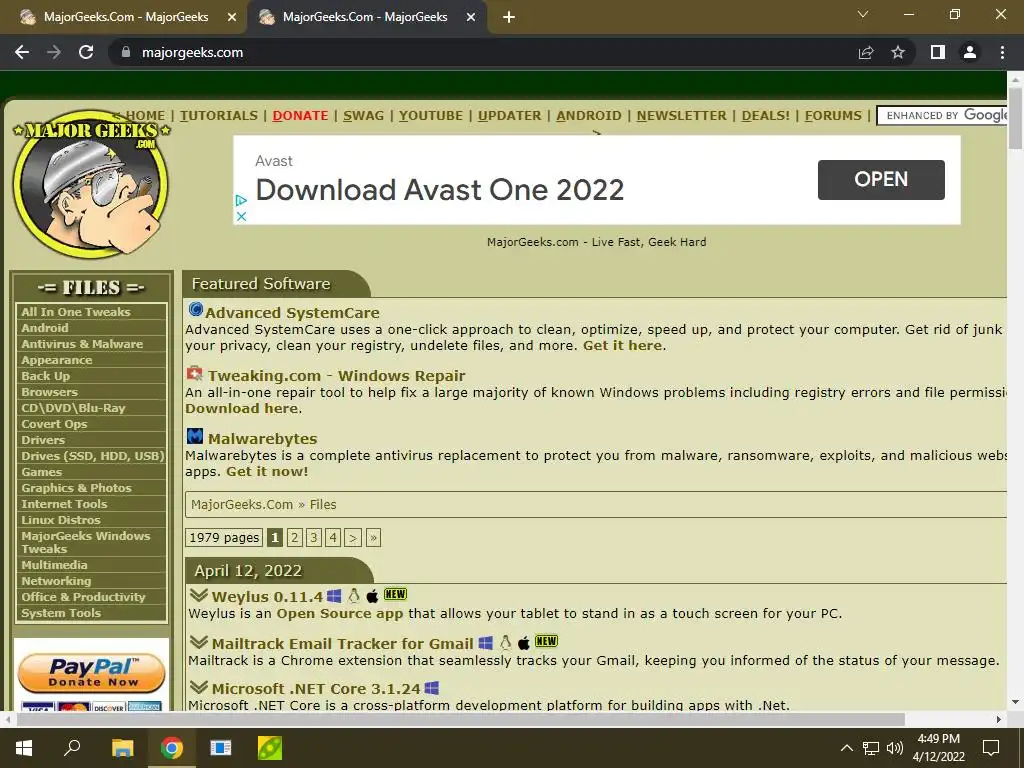Open the YOUTUBE navigation link
The image size is (1024, 768).
431,116
